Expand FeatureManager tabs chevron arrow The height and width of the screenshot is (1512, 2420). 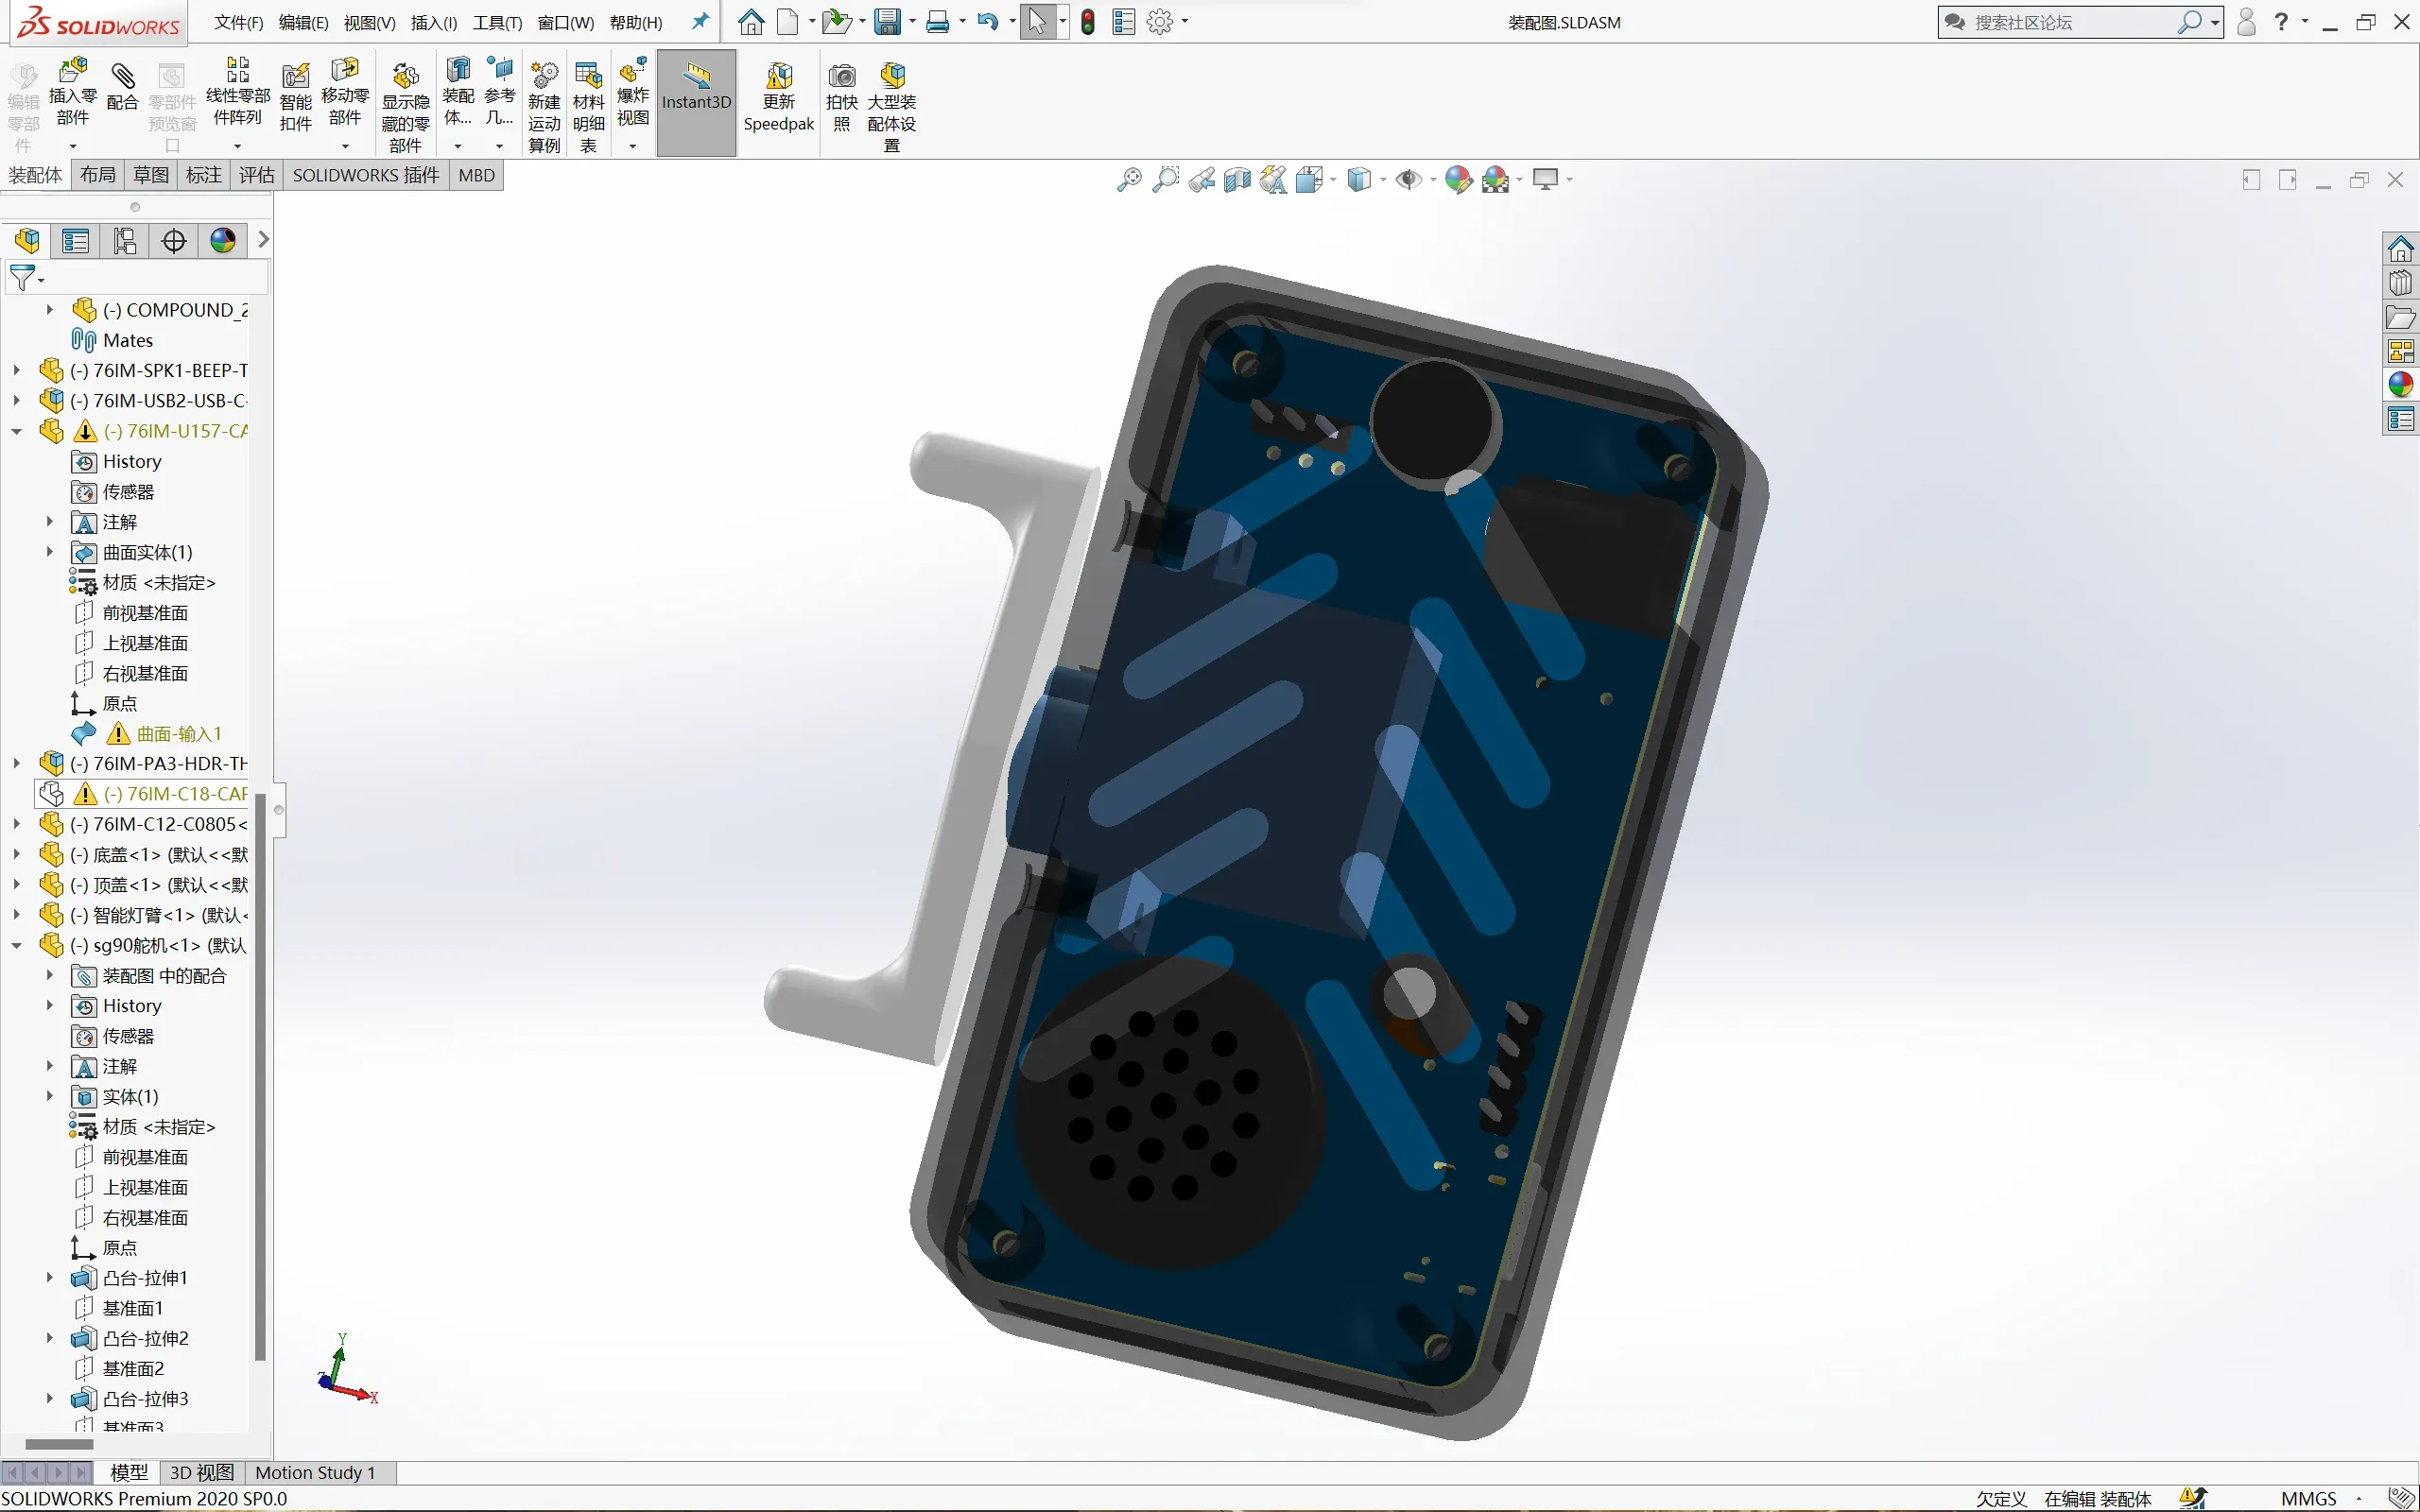pos(263,240)
